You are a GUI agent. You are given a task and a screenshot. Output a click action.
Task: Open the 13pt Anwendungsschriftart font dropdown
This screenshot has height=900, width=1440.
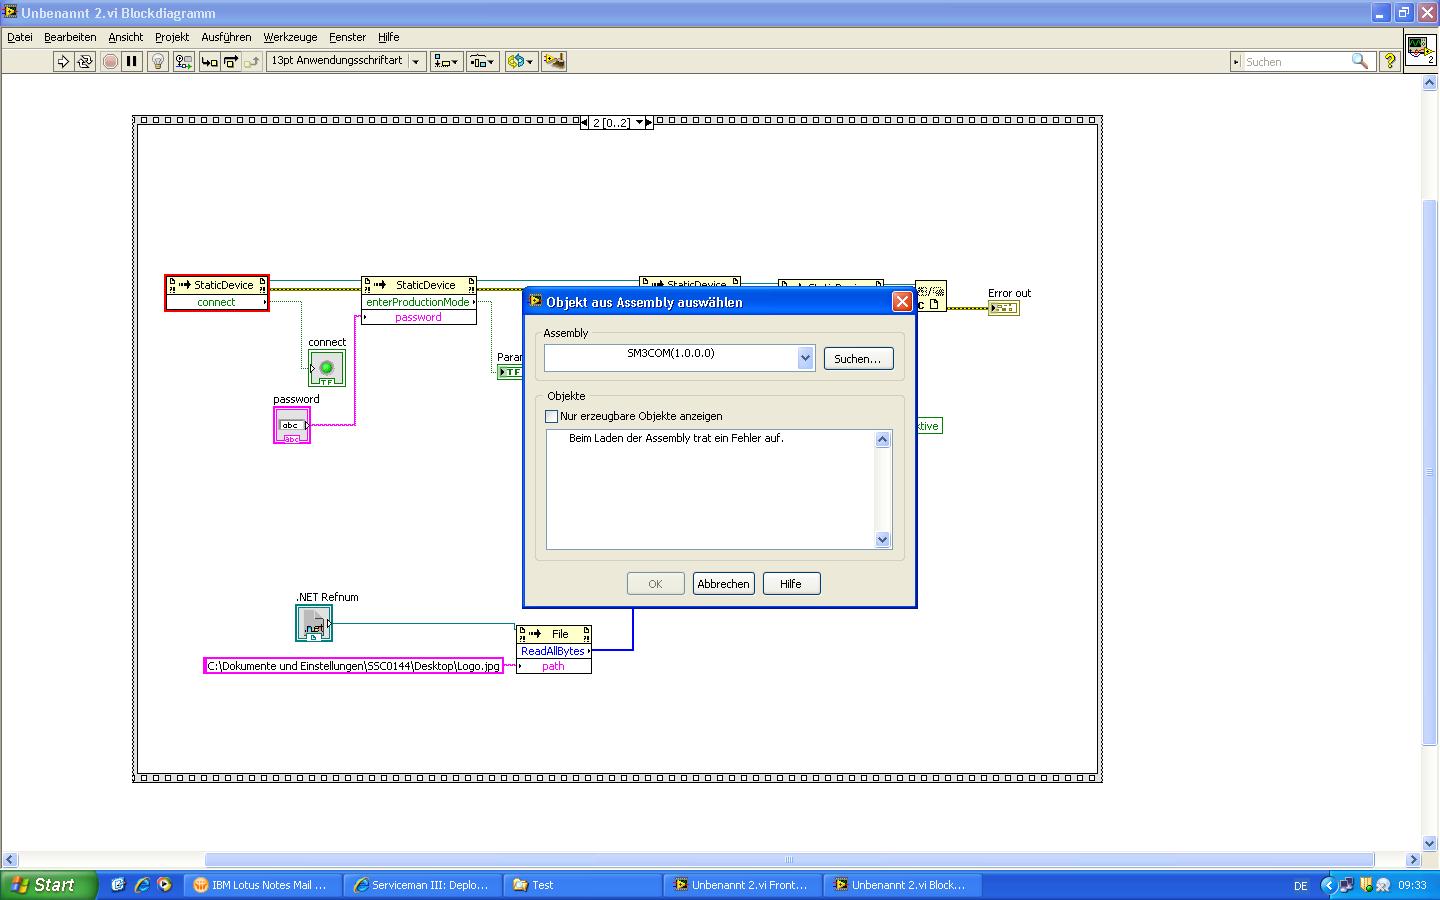click(346, 61)
